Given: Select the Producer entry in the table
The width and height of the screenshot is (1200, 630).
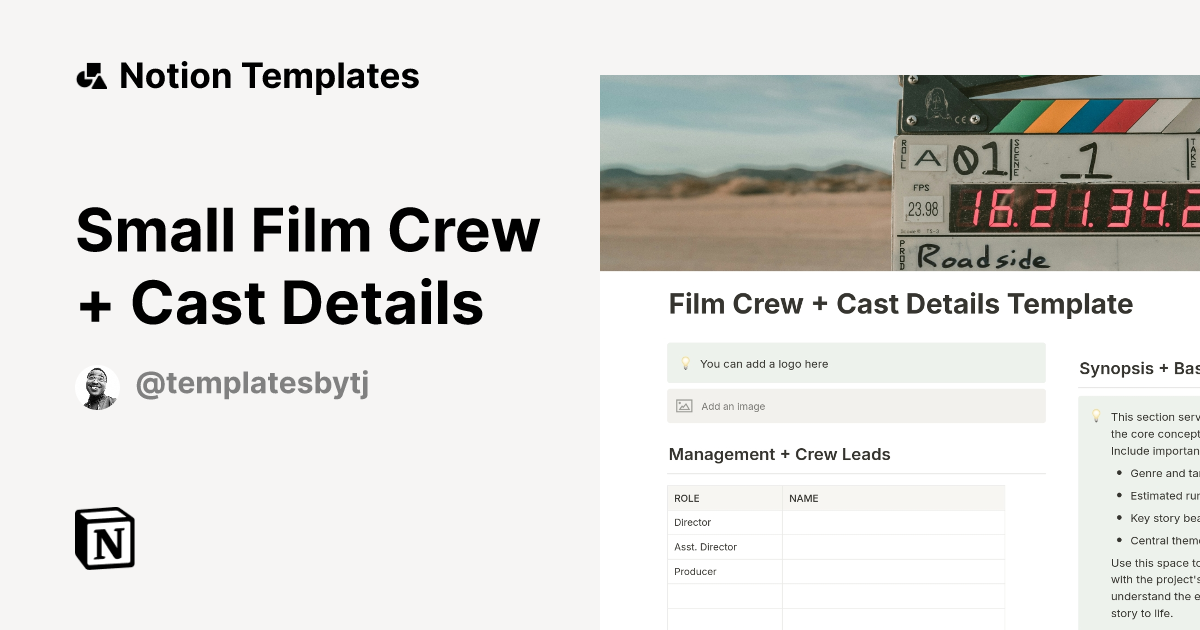Looking at the screenshot, I should point(695,571).
